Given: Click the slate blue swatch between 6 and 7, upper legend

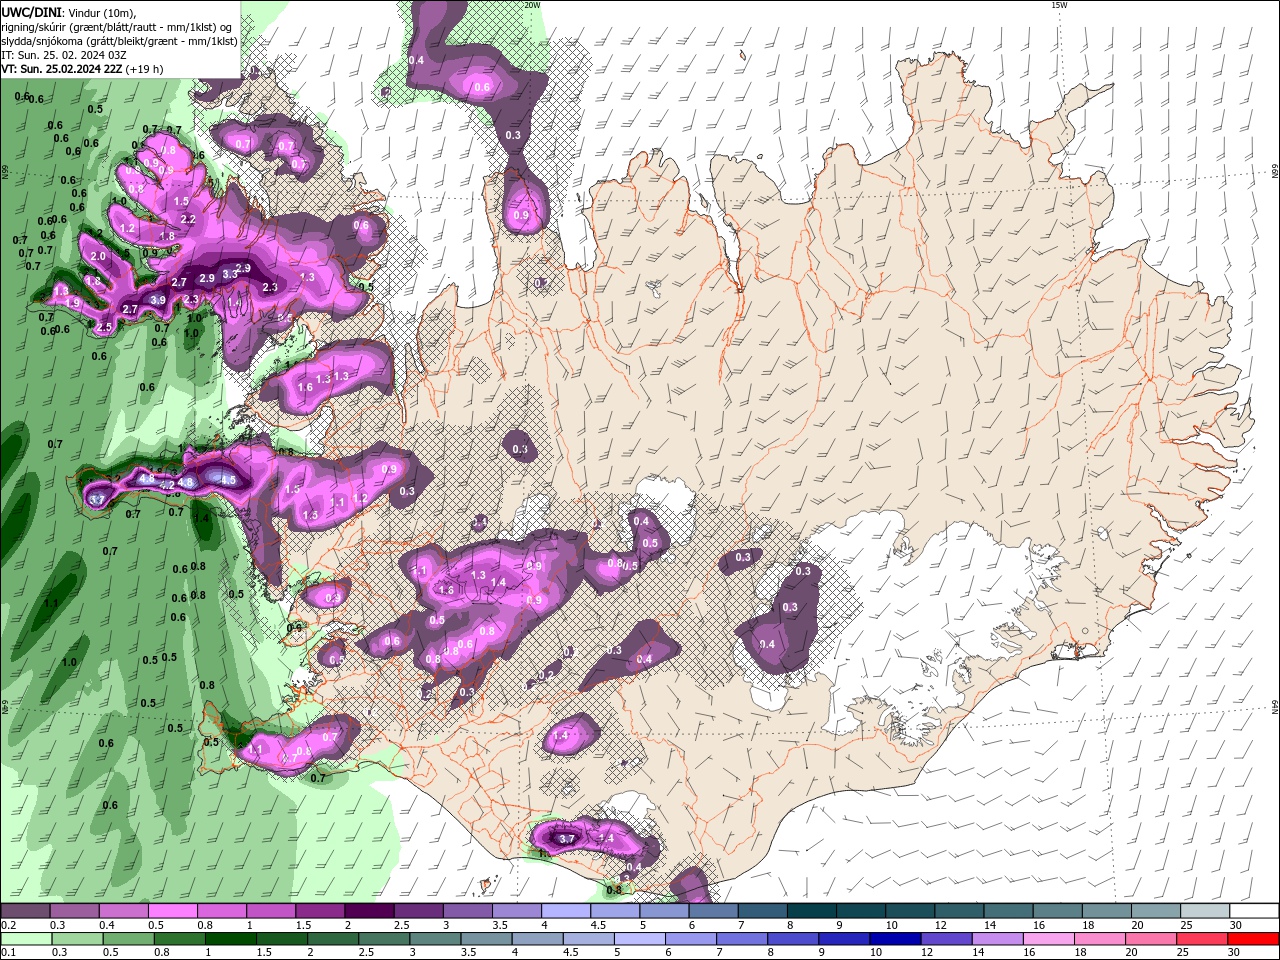Looking at the screenshot, I should click(x=713, y=911).
